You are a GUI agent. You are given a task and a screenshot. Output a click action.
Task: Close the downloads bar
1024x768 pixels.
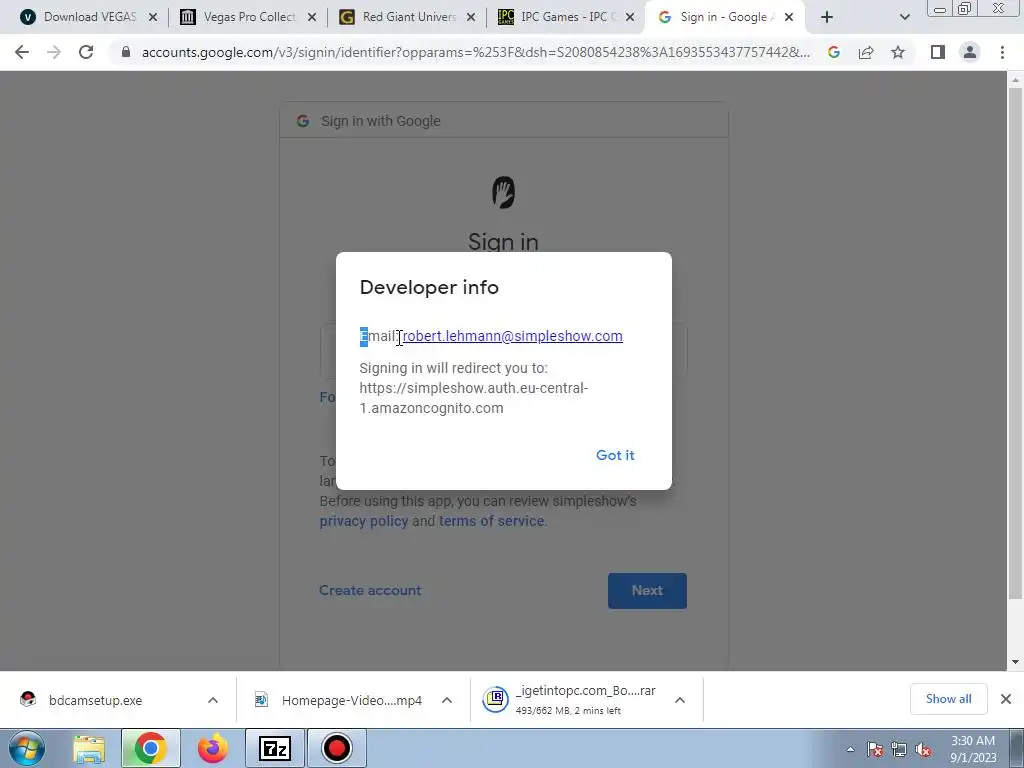(x=1006, y=699)
